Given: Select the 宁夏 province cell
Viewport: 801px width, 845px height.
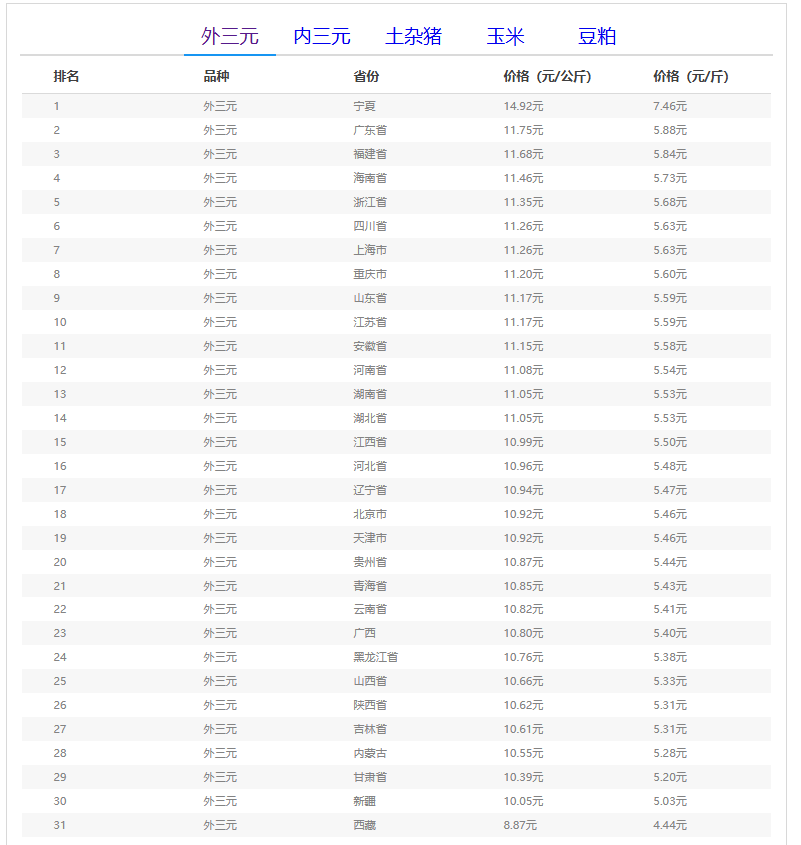Looking at the screenshot, I should [364, 106].
